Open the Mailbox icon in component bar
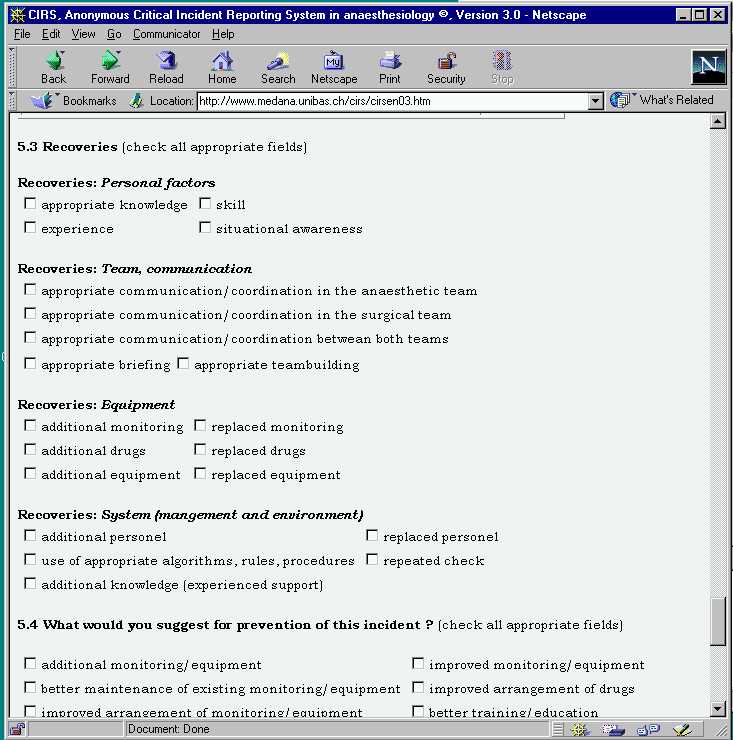733x740 pixels. coord(614,730)
